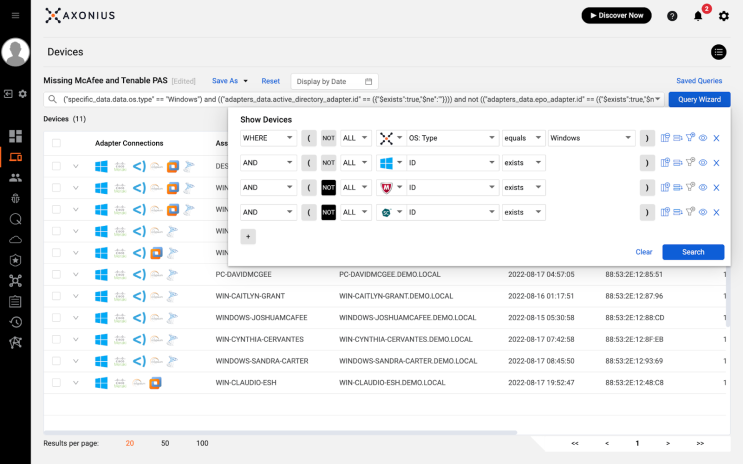Toggle NOT on the McAfee adapter row
The image size is (743, 464).
click(328, 187)
